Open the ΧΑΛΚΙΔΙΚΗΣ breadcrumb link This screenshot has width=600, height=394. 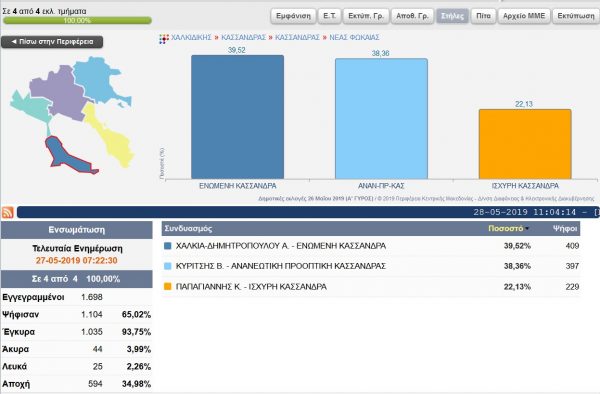point(191,37)
